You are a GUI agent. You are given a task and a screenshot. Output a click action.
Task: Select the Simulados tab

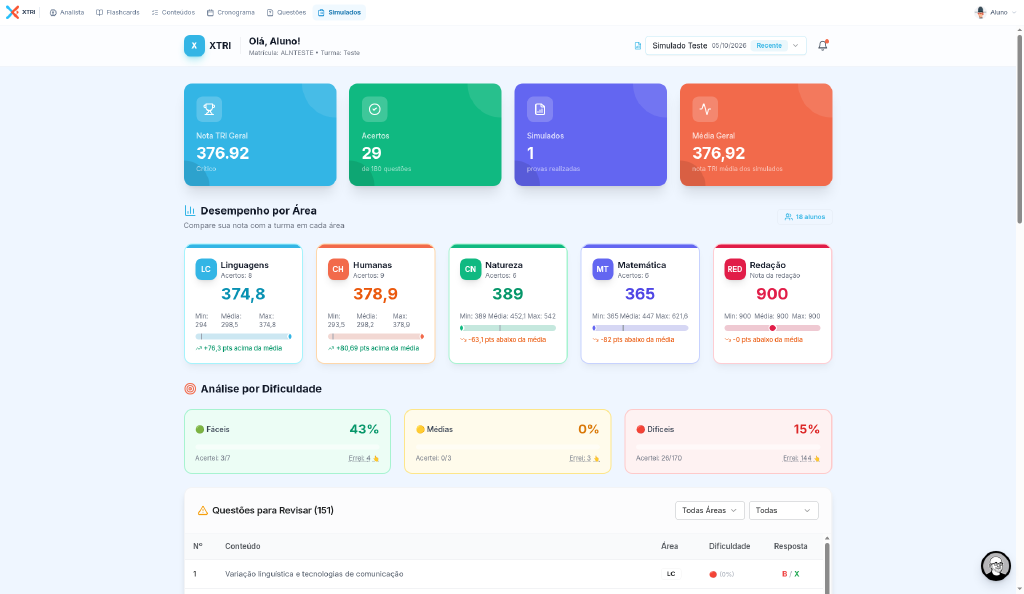pyautogui.click(x=339, y=12)
